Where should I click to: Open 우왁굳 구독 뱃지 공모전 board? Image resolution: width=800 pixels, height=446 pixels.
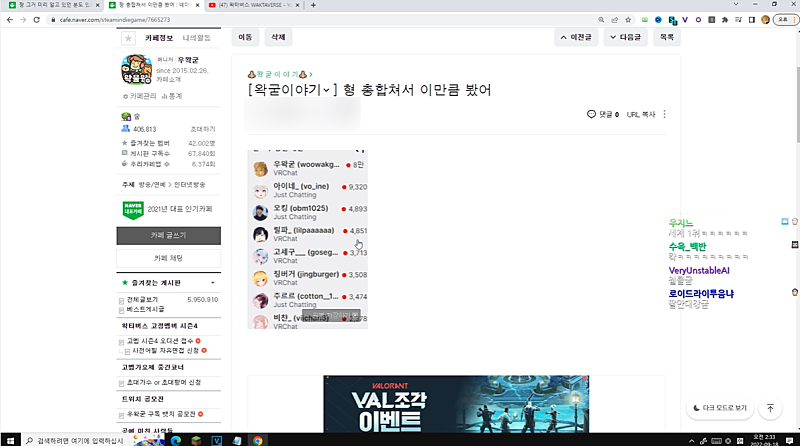[161, 414]
